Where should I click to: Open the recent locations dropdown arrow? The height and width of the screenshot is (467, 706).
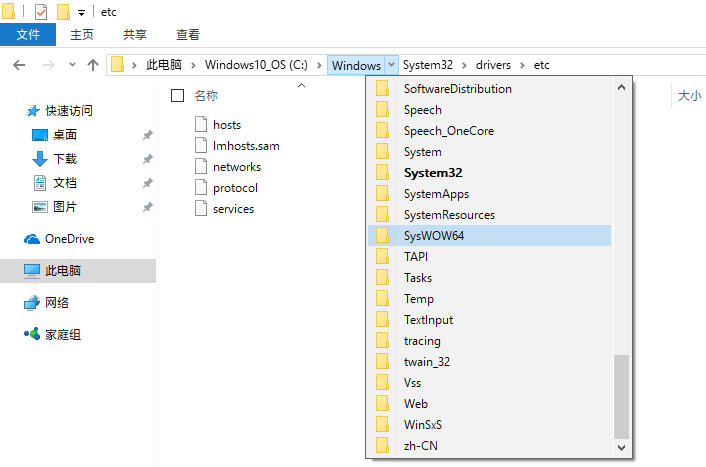click(x=72, y=65)
